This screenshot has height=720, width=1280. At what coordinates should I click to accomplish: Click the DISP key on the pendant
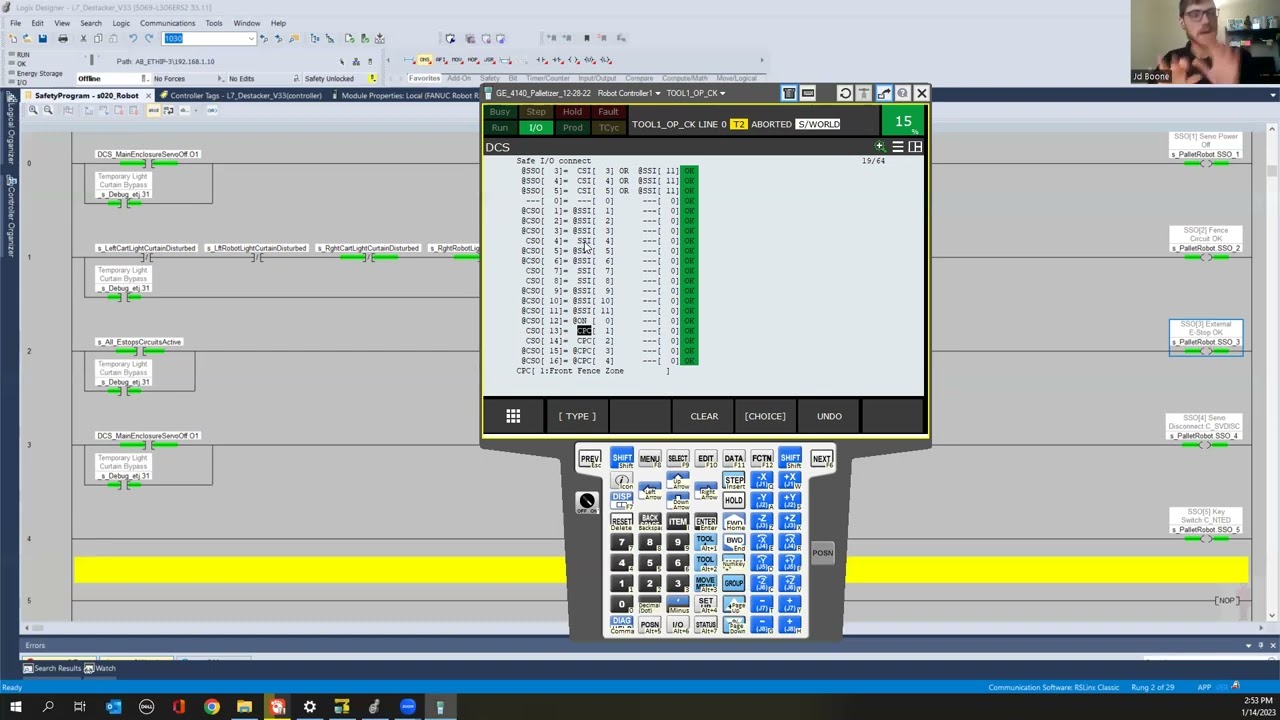coord(621,500)
